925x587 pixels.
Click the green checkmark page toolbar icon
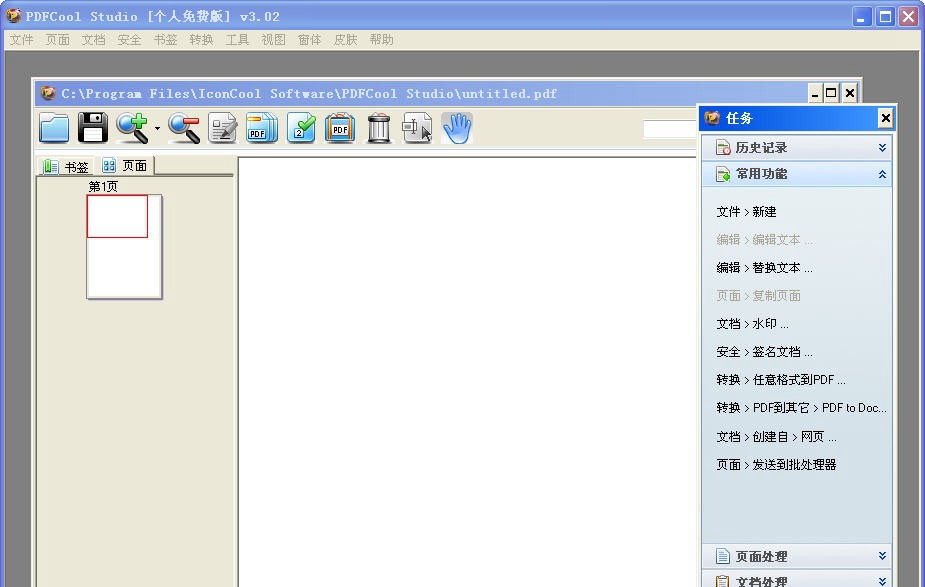click(x=301, y=128)
